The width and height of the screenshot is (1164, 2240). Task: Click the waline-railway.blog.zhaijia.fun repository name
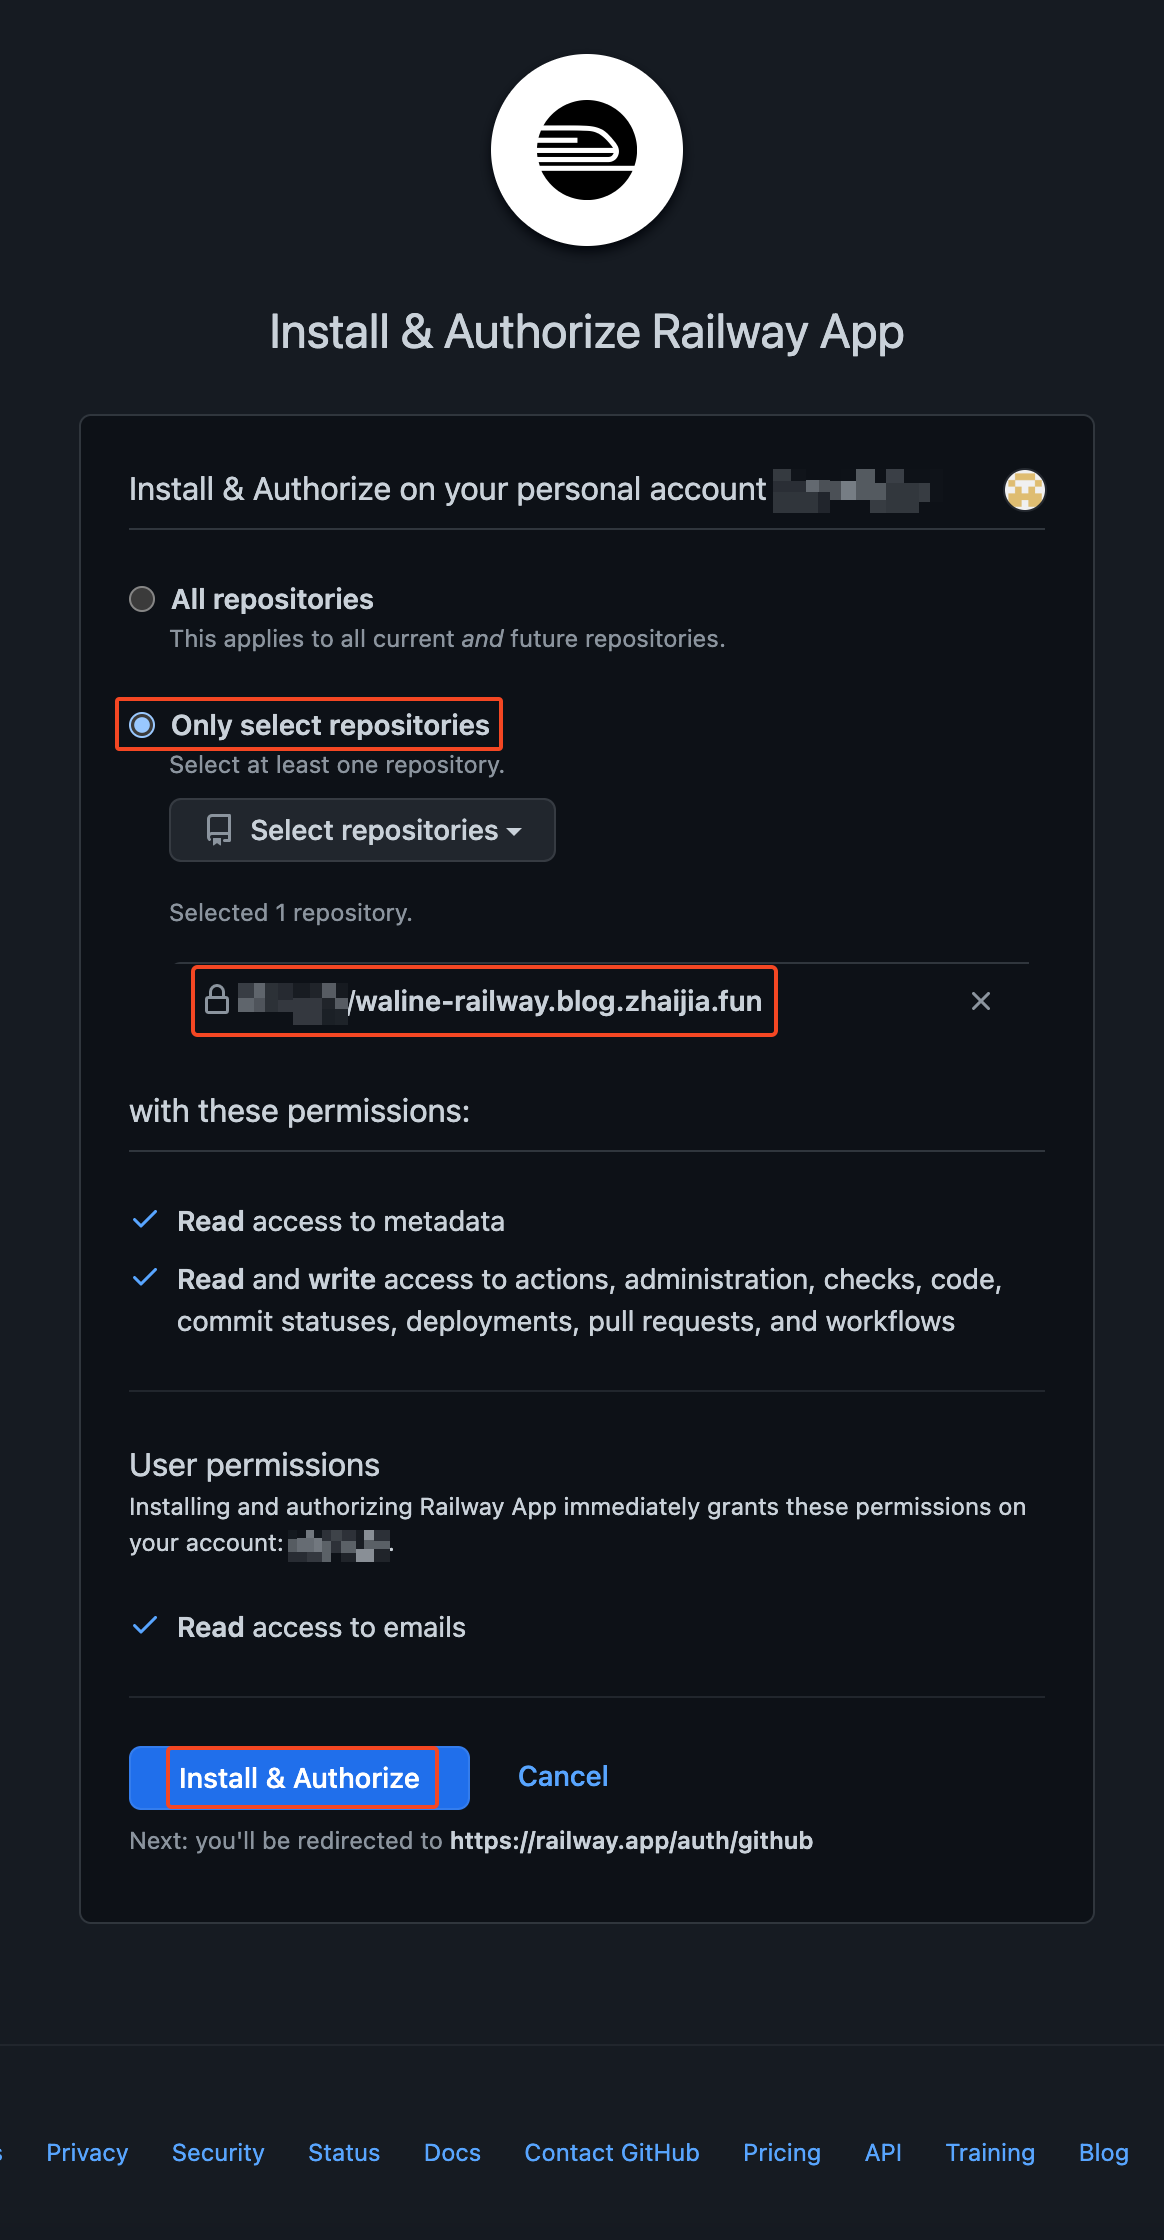pyautogui.click(x=558, y=1001)
